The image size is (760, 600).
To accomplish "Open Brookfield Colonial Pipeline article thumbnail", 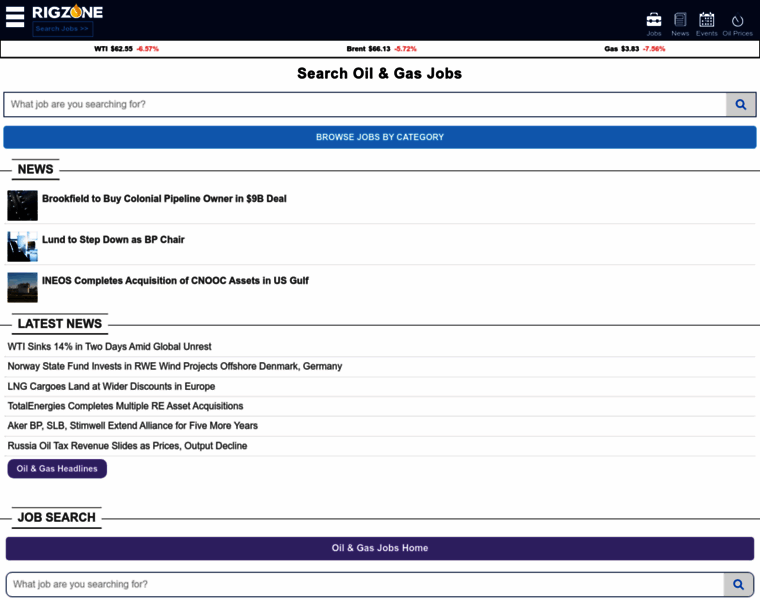I will tap(22, 205).
